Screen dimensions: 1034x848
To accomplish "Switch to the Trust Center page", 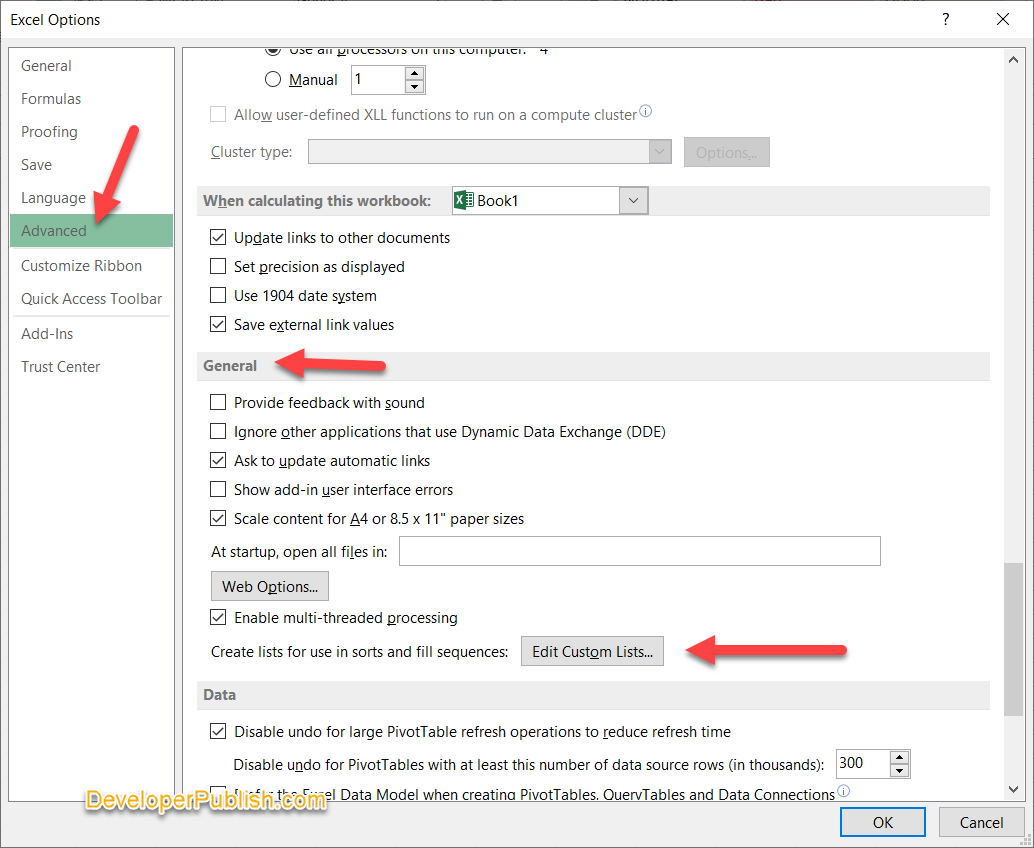I will point(60,366).
